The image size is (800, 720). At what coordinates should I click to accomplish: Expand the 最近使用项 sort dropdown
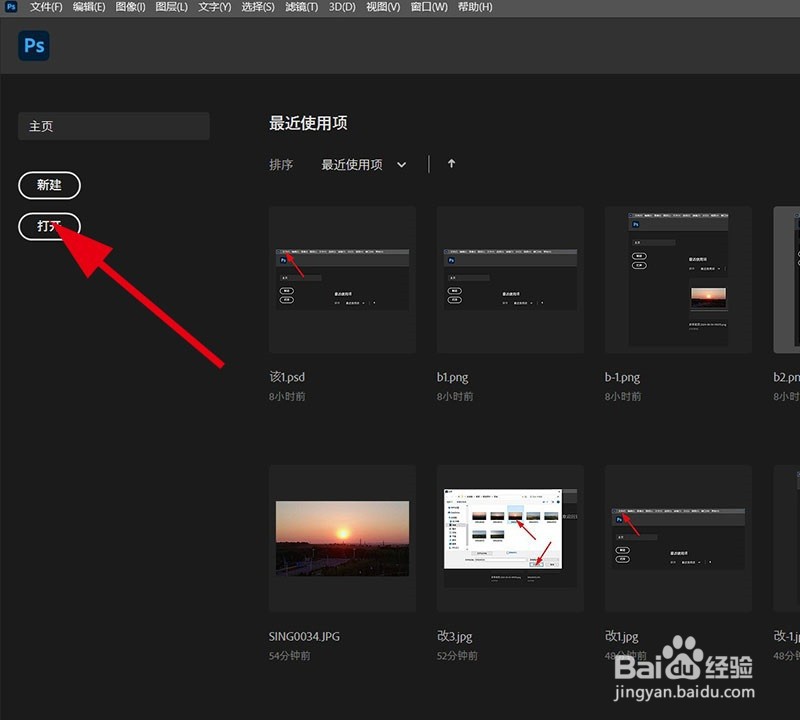click(364, 165)
